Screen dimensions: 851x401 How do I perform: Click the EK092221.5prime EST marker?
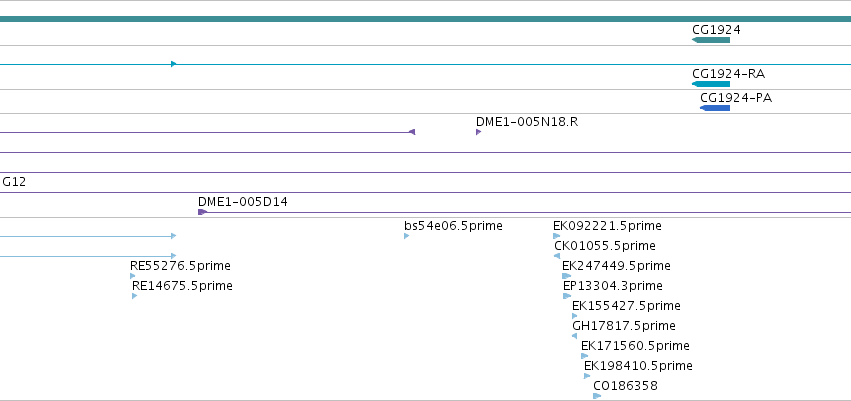[x=556, y=236]
